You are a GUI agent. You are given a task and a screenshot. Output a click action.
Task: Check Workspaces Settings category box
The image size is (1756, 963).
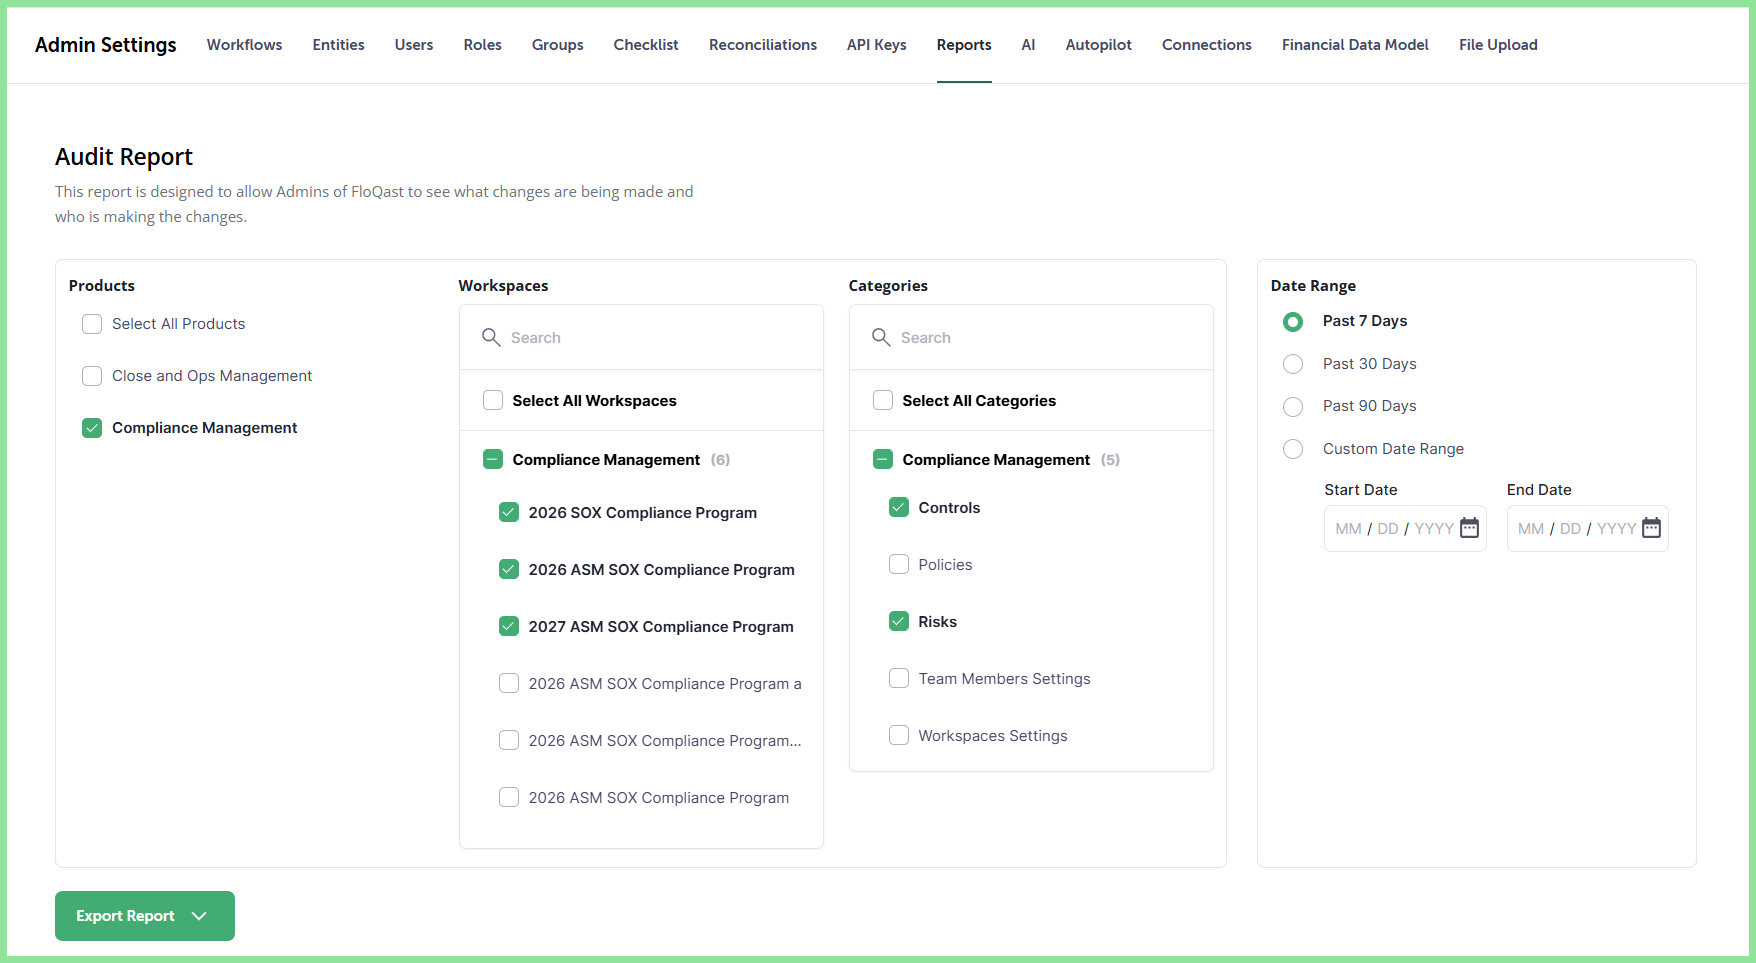tap(899, 735)
